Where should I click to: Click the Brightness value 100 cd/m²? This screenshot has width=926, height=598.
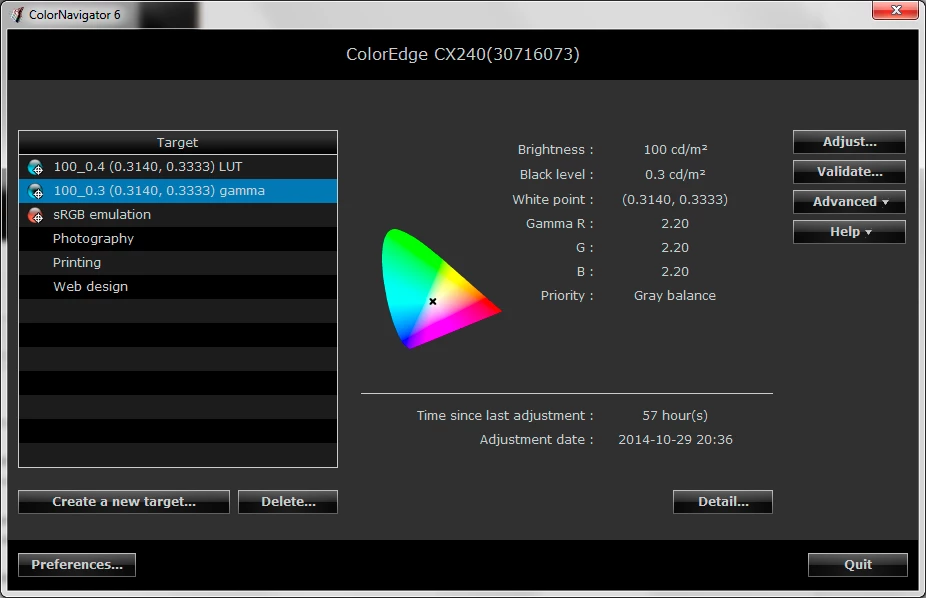coord(675,150)
